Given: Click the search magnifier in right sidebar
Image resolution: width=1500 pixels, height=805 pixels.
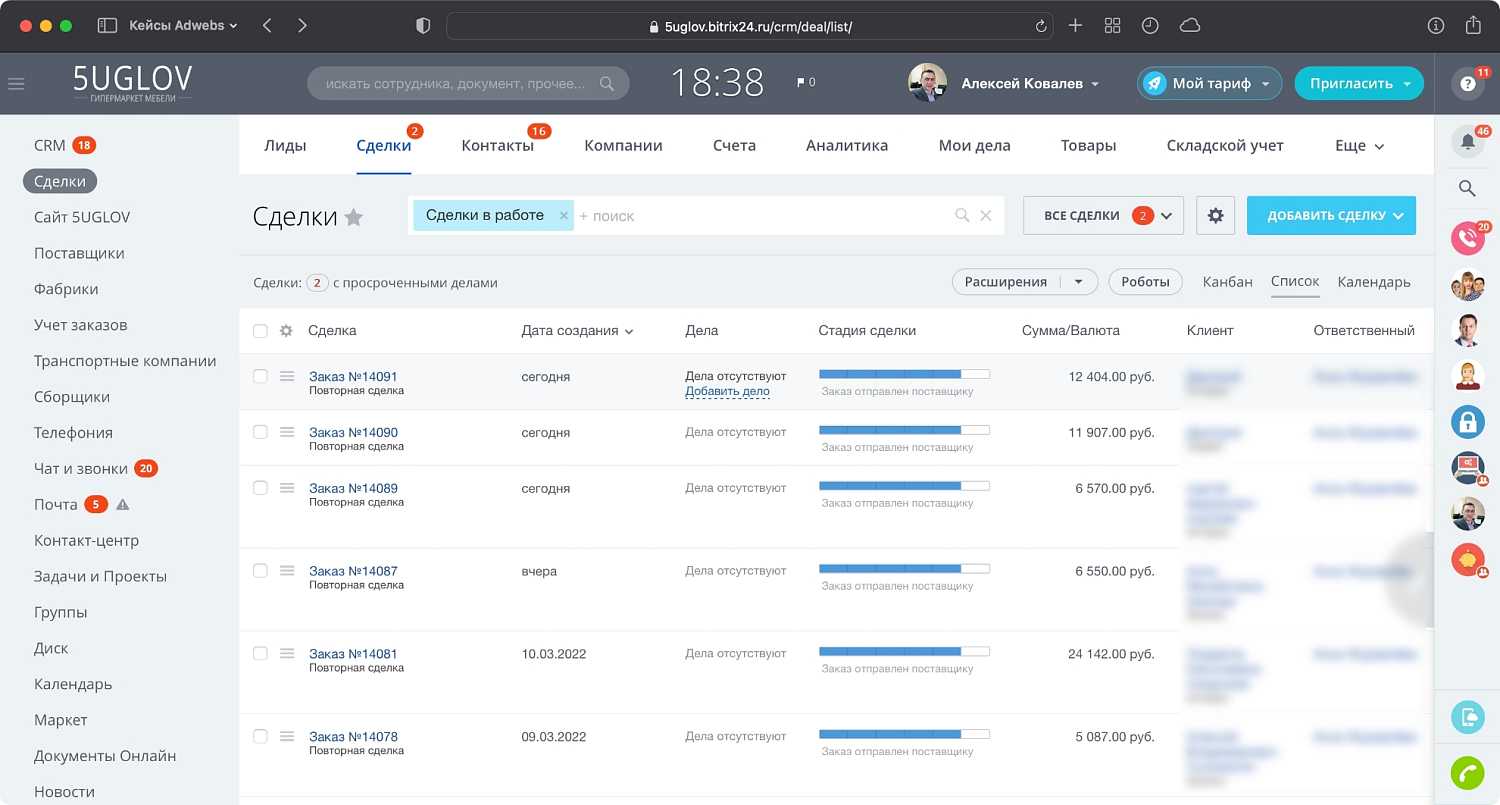Looking at the screenshot, I should click(1467, 188).
